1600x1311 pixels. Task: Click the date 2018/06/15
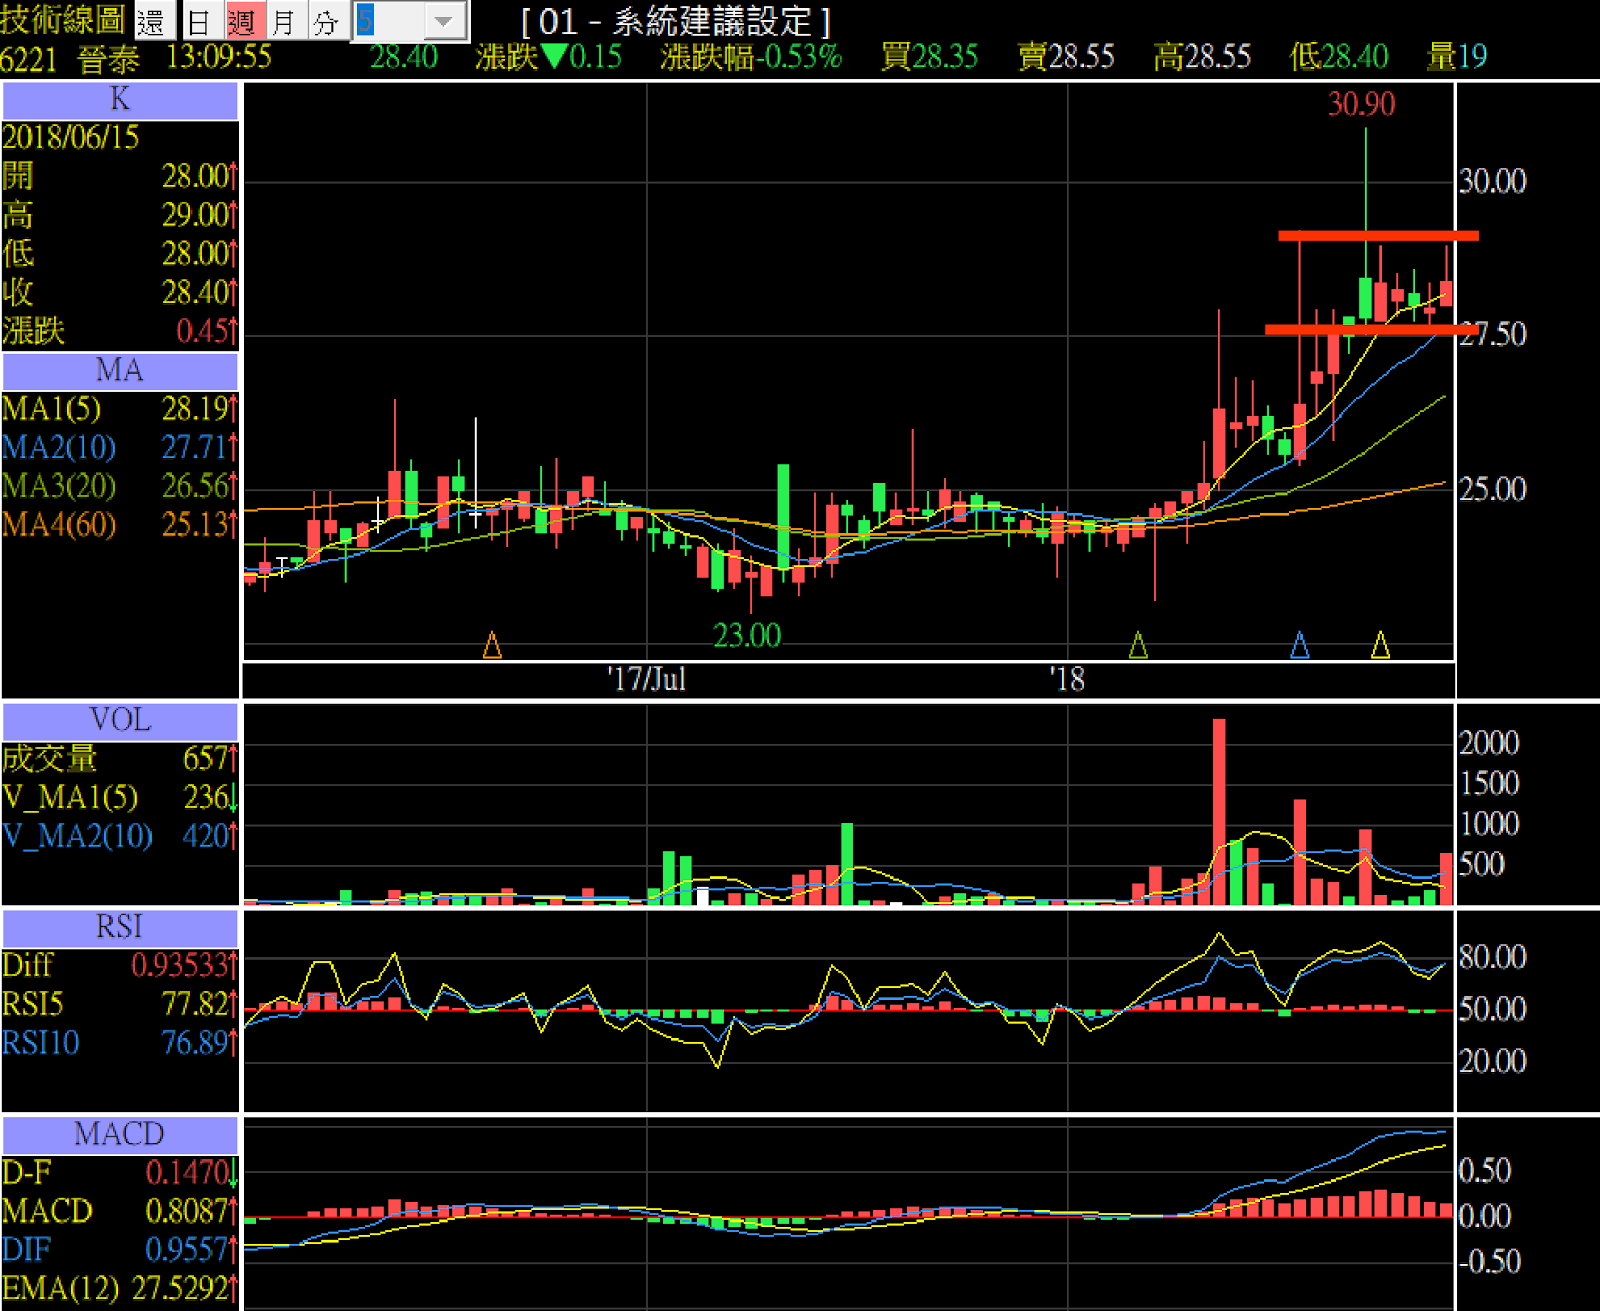click(71, 138)
